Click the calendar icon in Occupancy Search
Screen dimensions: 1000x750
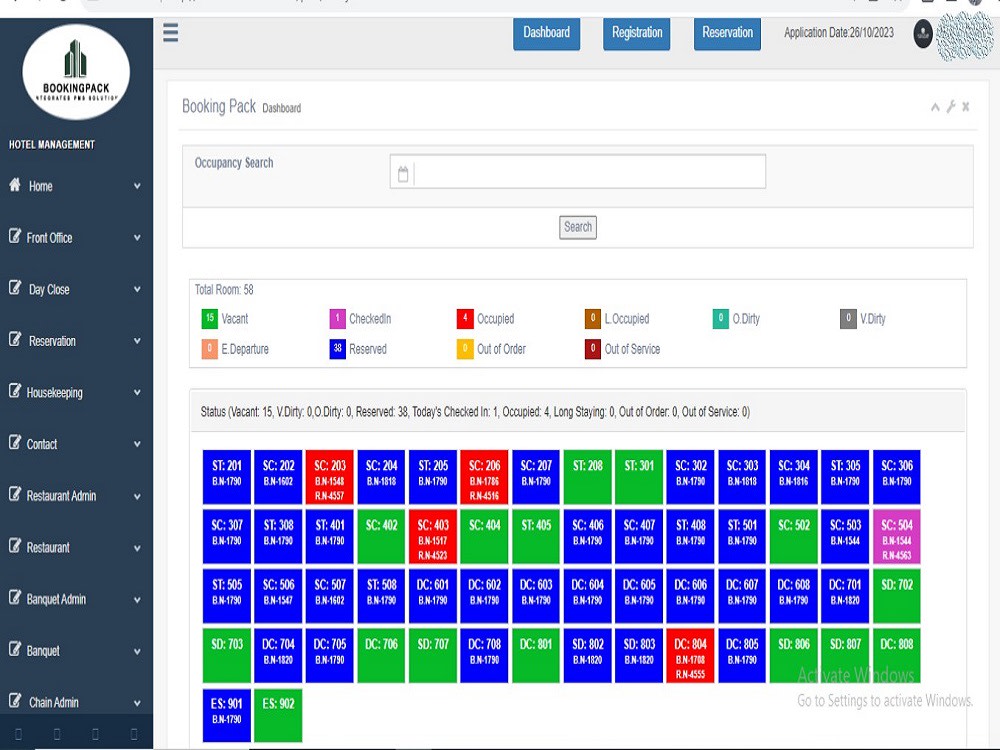[403, 173]
